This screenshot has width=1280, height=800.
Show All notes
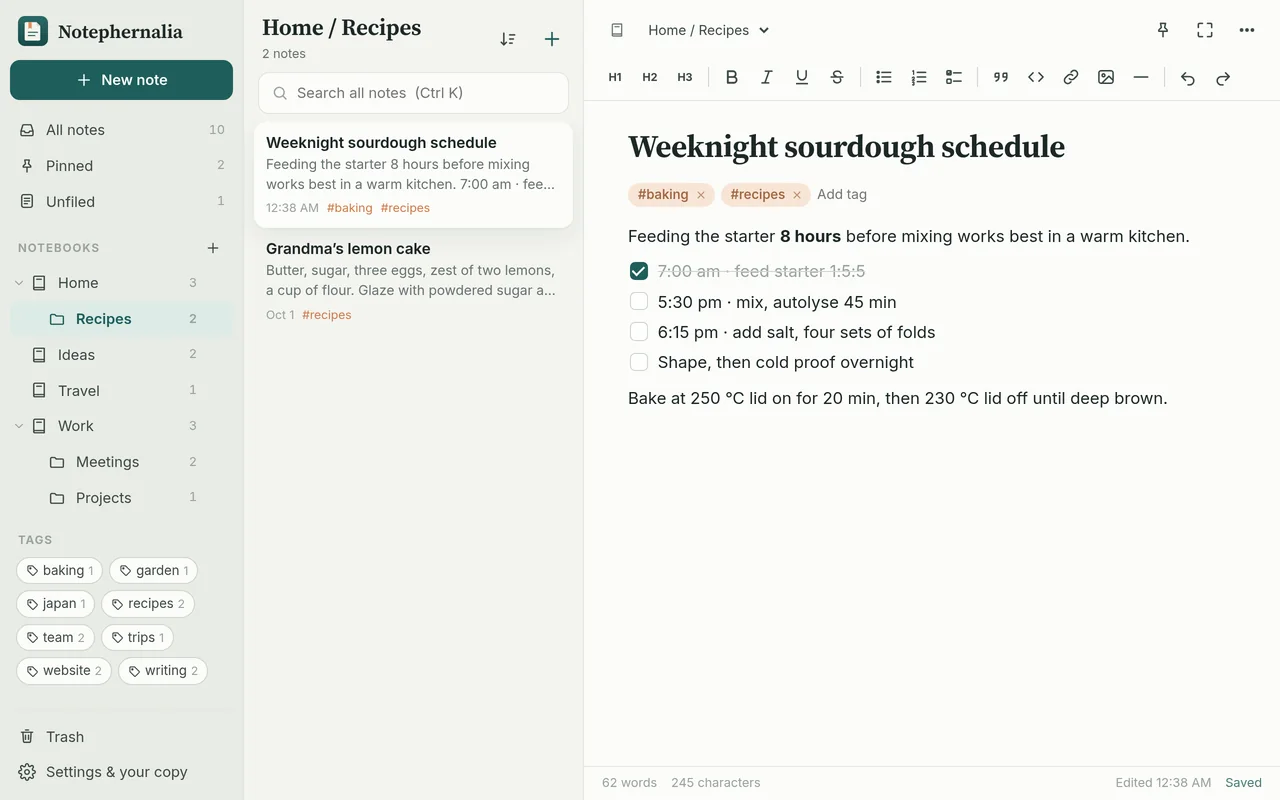pos(121,130)
